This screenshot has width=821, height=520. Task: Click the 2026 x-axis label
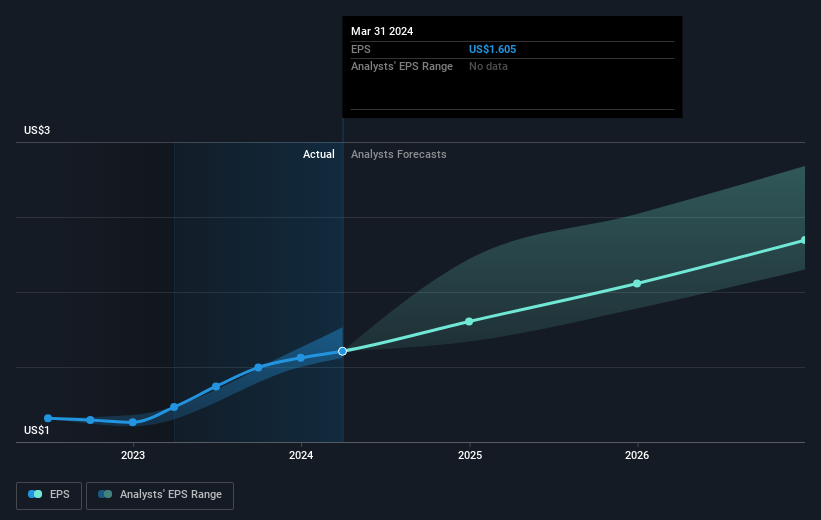pos(637,456)
